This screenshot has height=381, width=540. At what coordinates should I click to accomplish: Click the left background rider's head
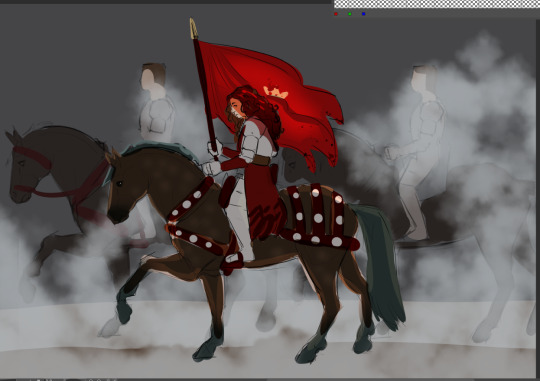point(153,76)
